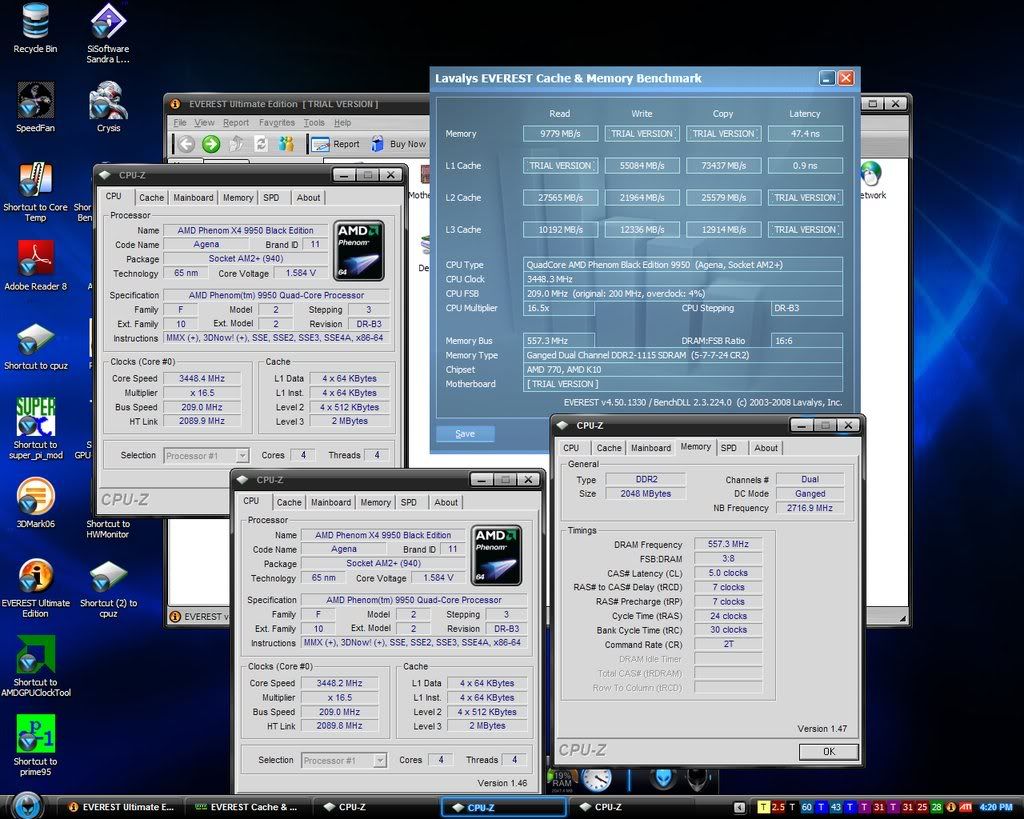
Task: Click the two-people icon in EVEREST toolbar
Action: 286,144
